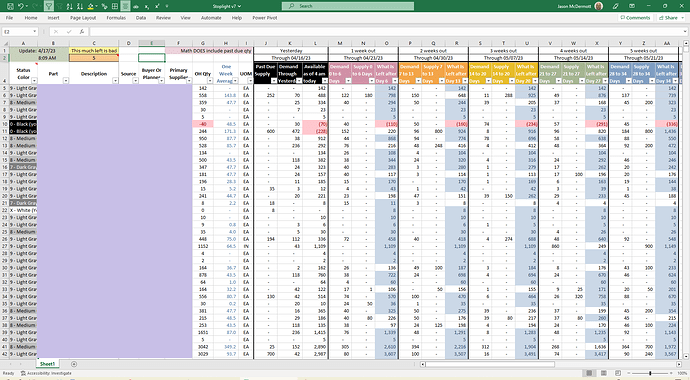Adjust the zoom slider in status bar

(x=650, y=373)
